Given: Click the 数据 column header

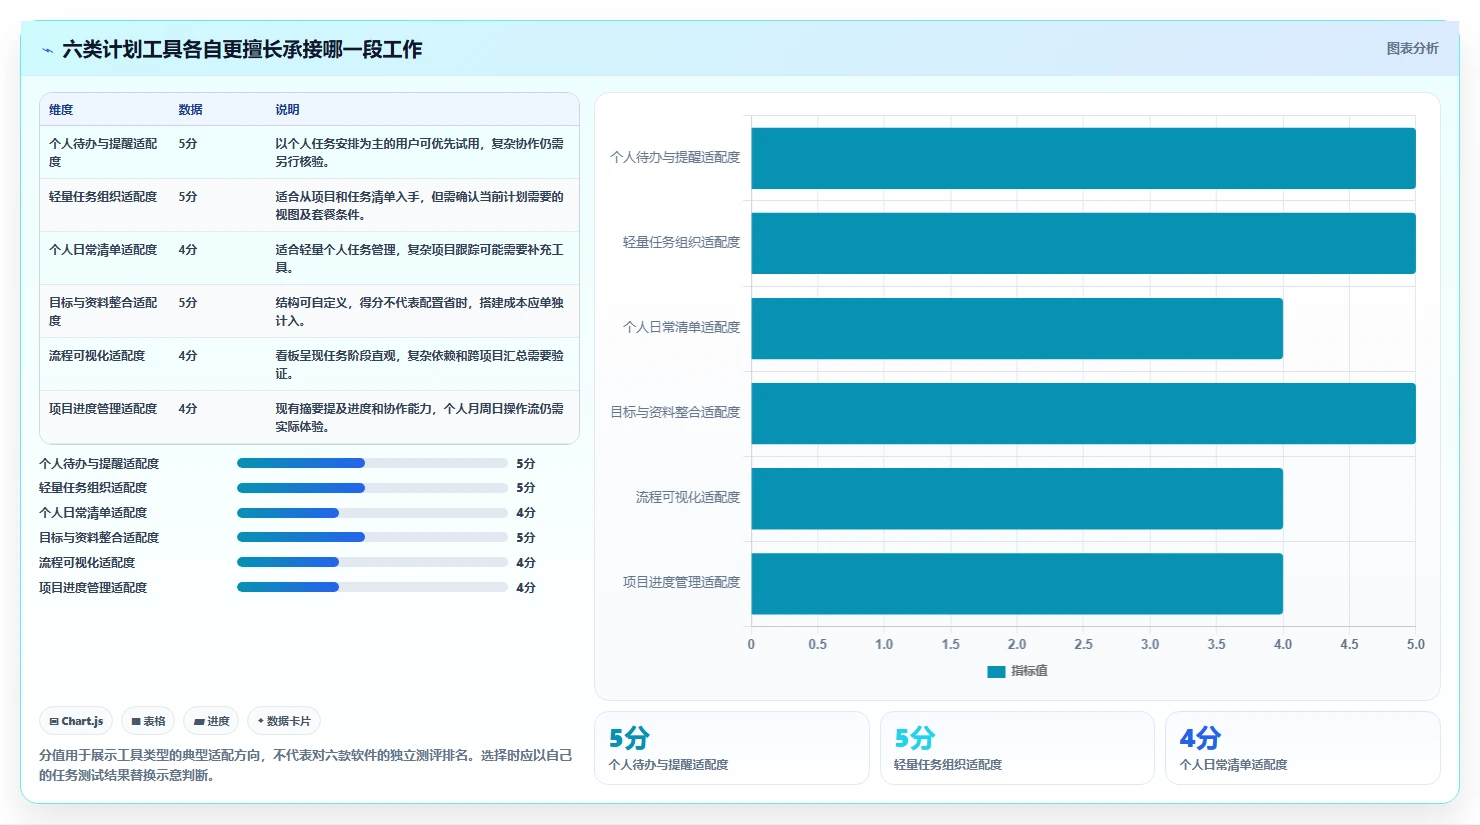Looking at the screenshot, I should coord(191,110).
